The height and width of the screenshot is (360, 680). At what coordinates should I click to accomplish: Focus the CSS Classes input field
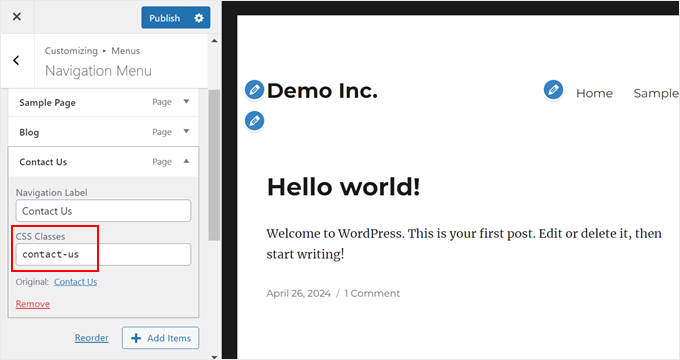pos(103,255)
